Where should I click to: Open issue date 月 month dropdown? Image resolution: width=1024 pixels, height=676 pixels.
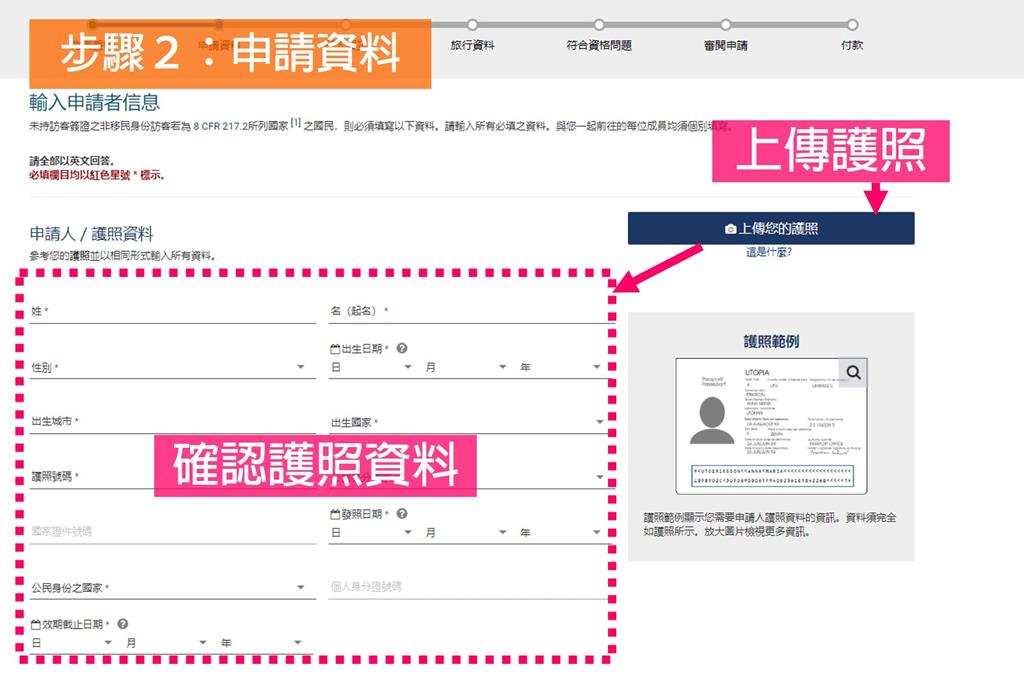coord(466,533)
